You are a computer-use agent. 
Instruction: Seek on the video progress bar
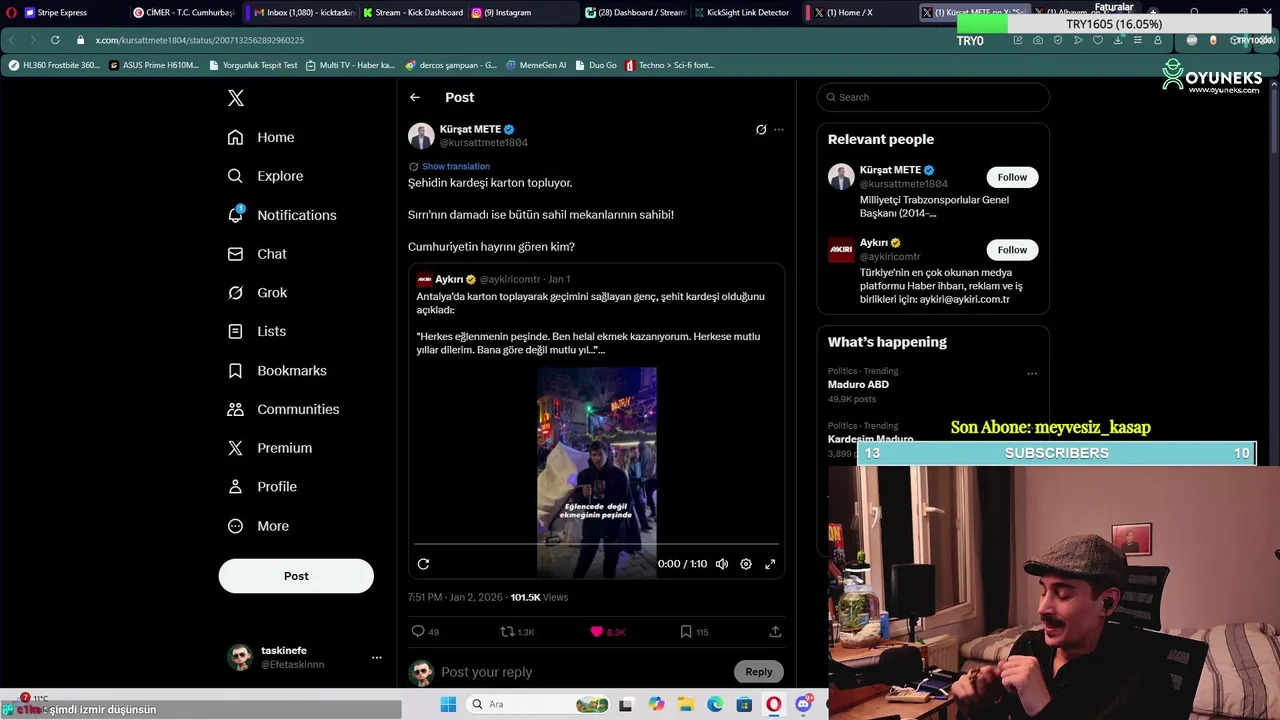(596, 545)
